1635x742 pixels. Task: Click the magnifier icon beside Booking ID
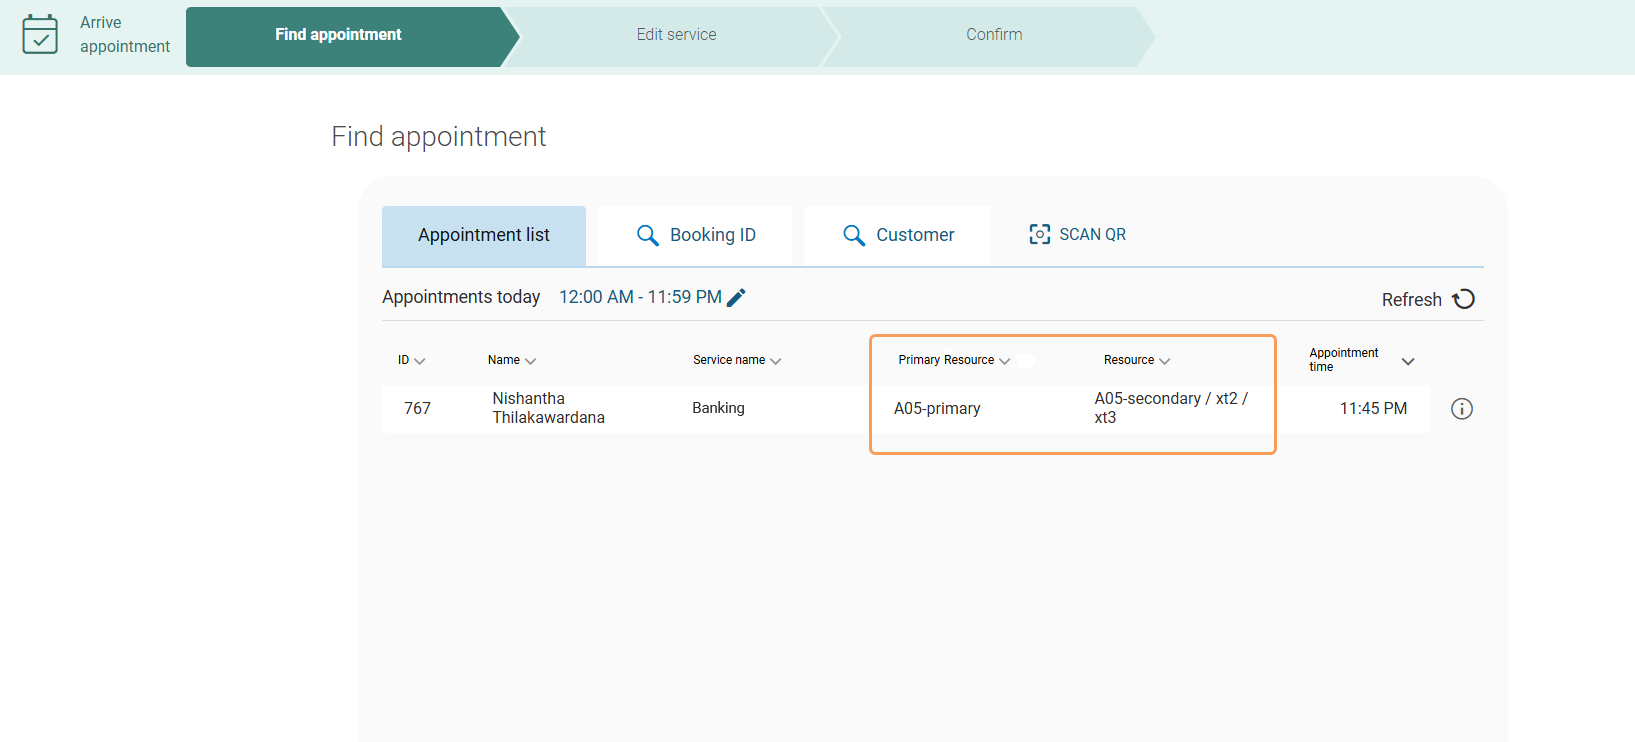coord(647,235)
